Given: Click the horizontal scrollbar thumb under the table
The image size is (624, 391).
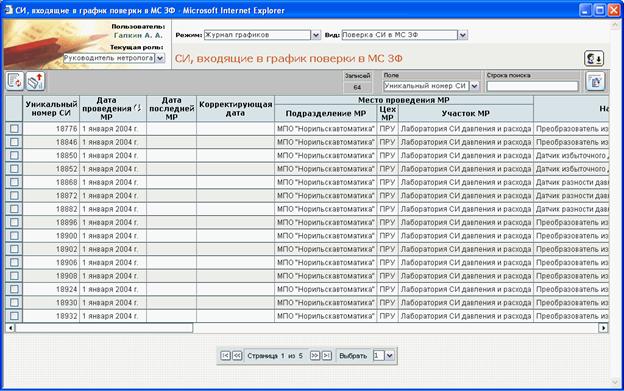Looking at the screenshot, I should coord(103,328).
